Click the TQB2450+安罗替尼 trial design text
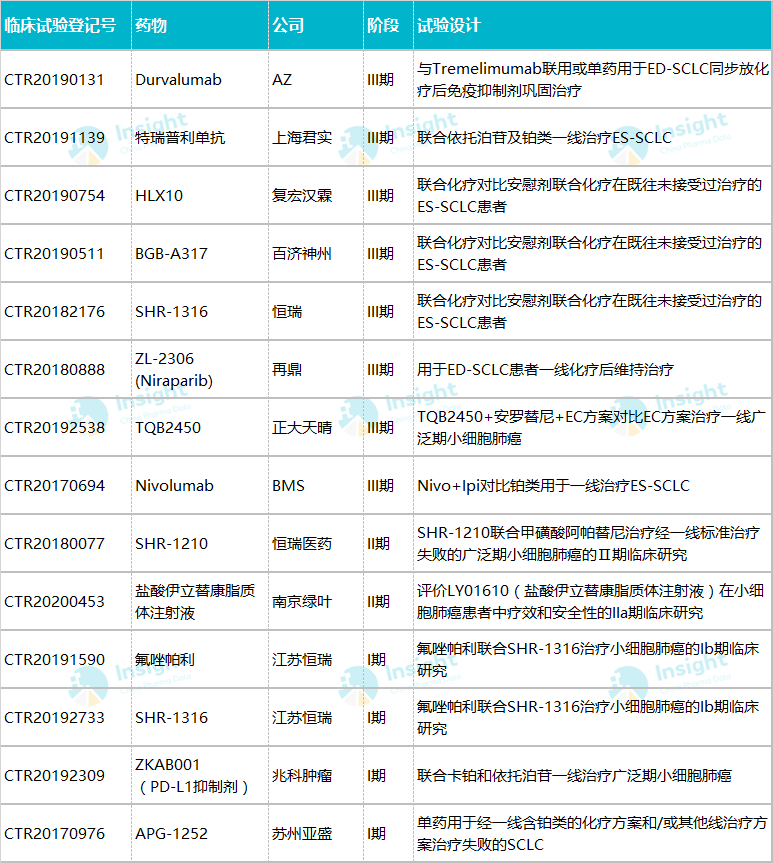 pos(591,428)
